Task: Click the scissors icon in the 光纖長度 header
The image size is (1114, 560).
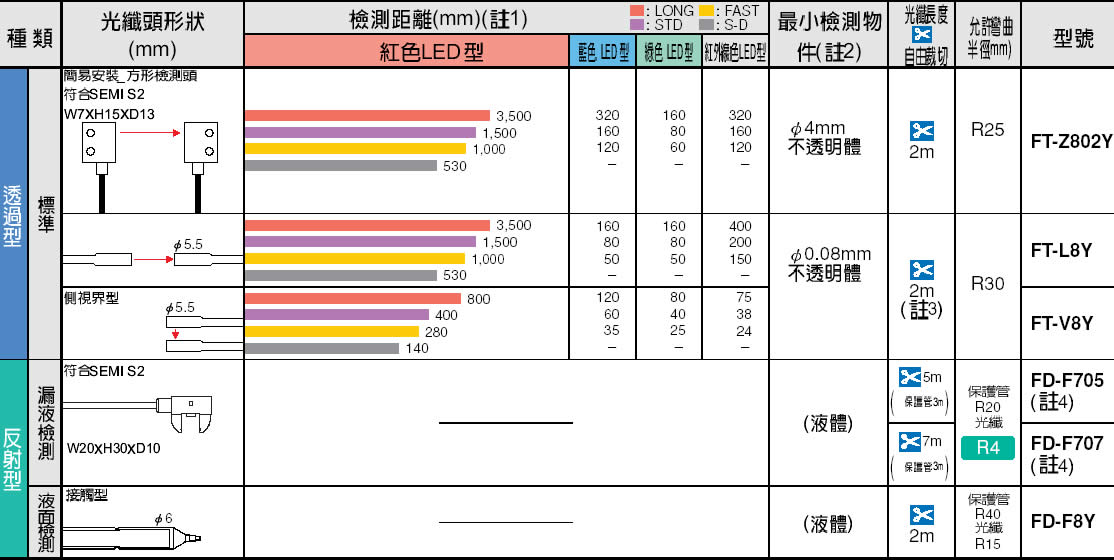Action: pyautogui.click(x=920, y=36)
